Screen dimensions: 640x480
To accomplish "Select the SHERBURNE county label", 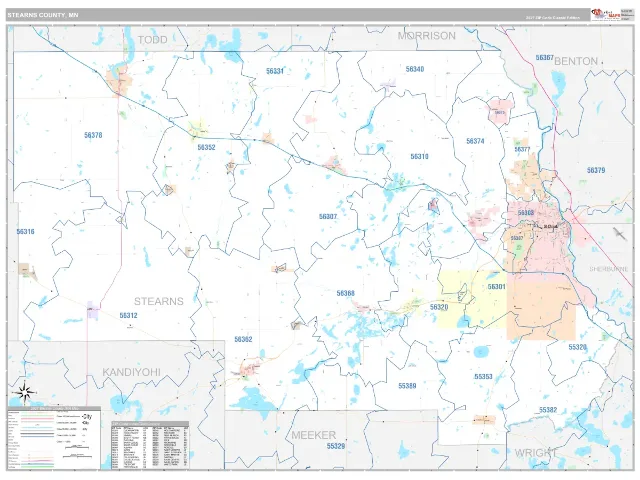I will (x=609, y=269).
